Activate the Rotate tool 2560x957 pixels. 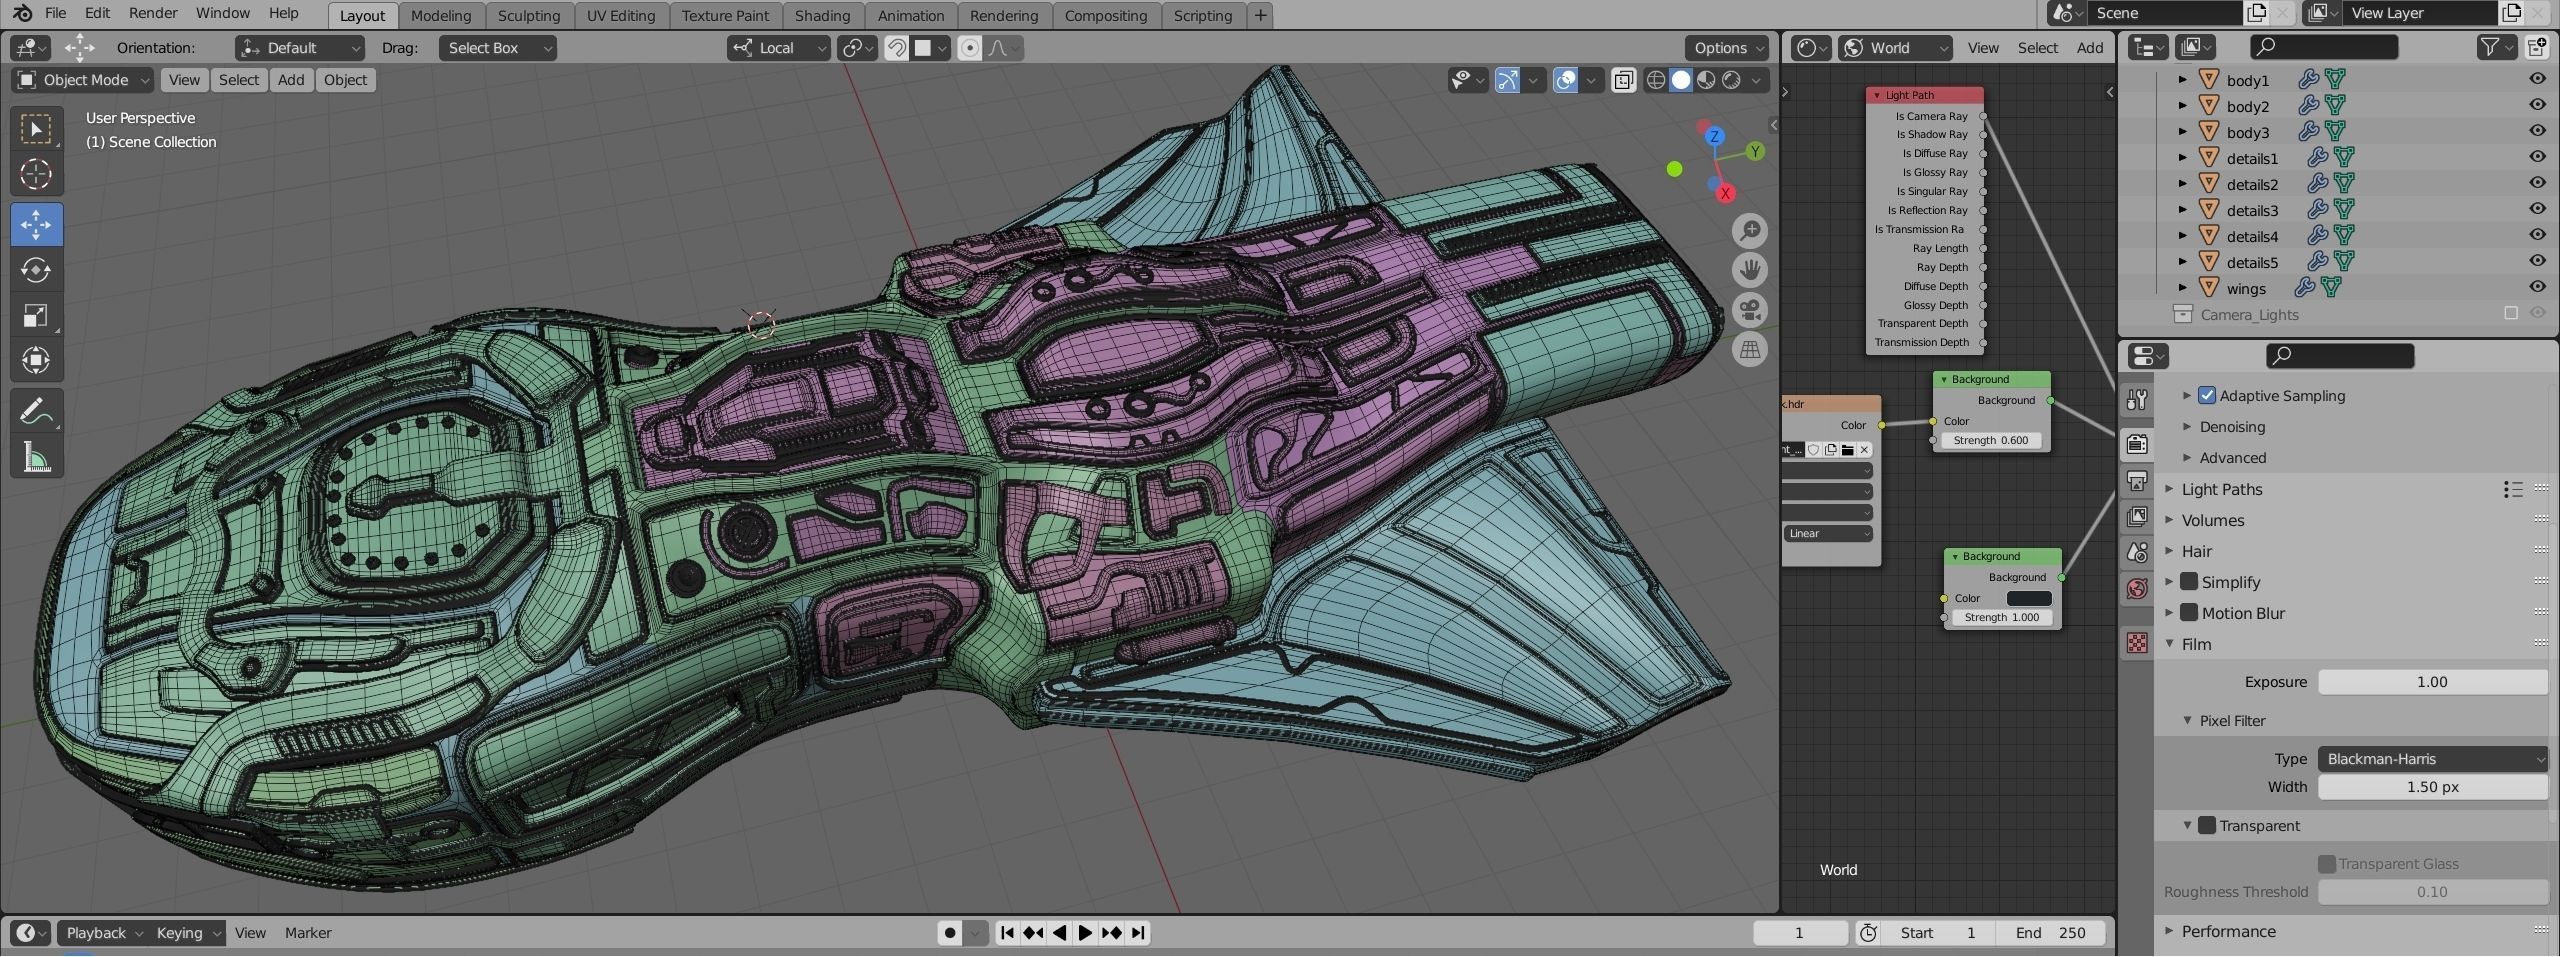36,270
